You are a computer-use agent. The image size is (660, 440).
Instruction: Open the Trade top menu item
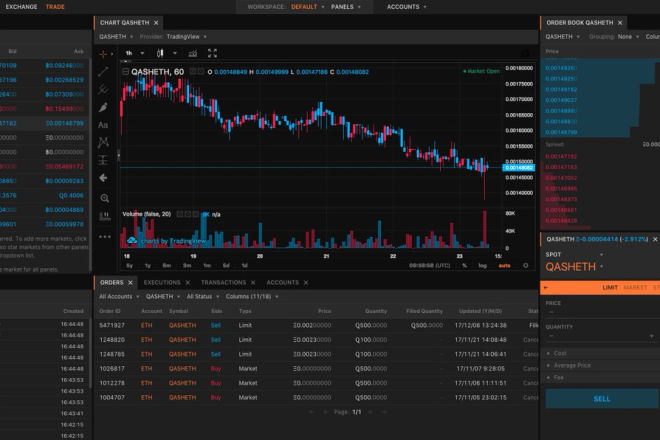55,7
